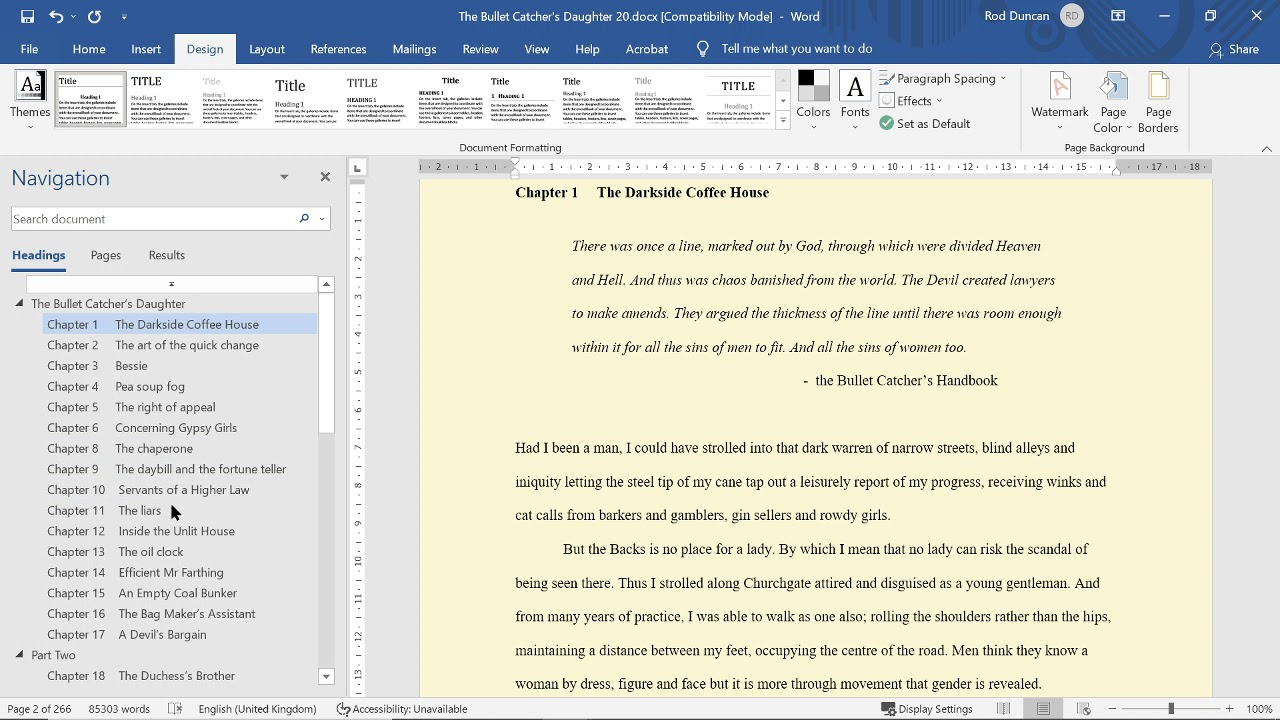Jump to Chapter 6 Concerning Gypsy Girls
This screenshot has width=1280, height=720.
coord(142,428)
